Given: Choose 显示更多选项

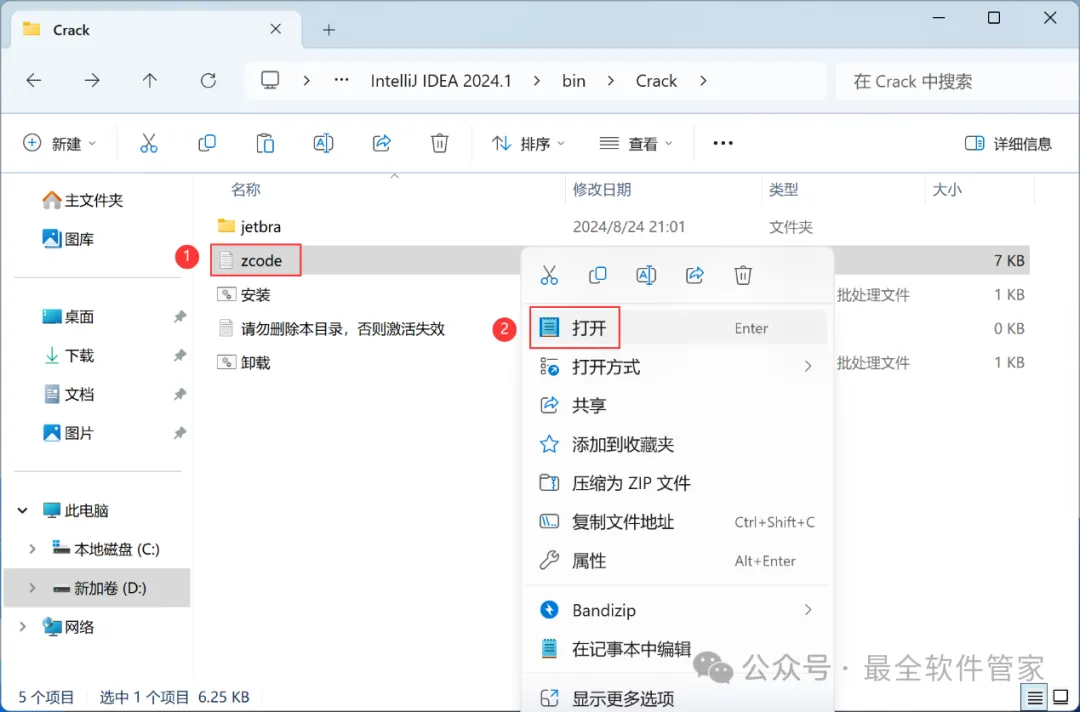Looking at the screenshot, I should pos(678,698).
